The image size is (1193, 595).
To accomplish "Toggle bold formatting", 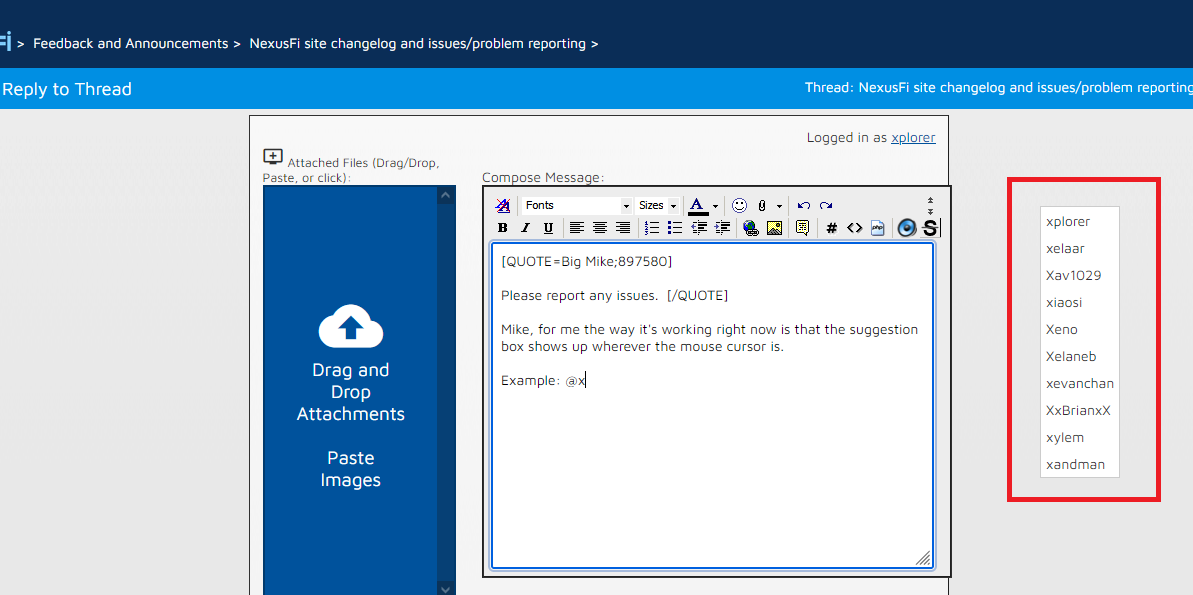I will pos(502,228).
